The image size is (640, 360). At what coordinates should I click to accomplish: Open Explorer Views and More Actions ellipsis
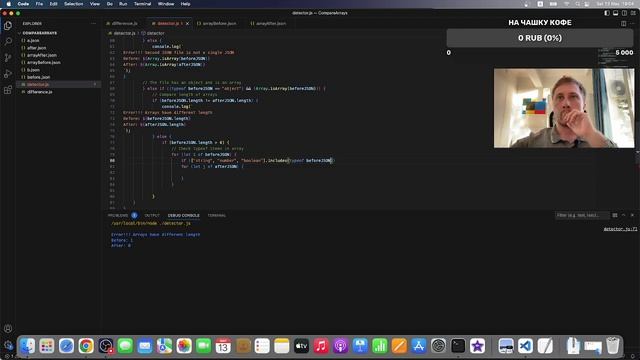coord(93,24)
